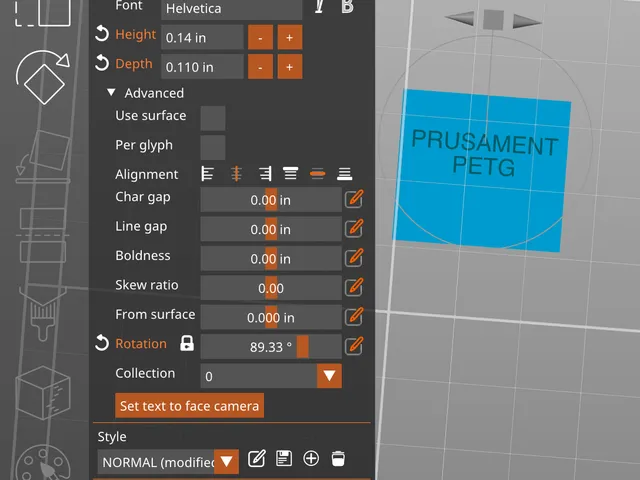The height and width of the screenshot is (480, 640).
Task: Enable the Use surface checkbox
Action: point(213,118)
